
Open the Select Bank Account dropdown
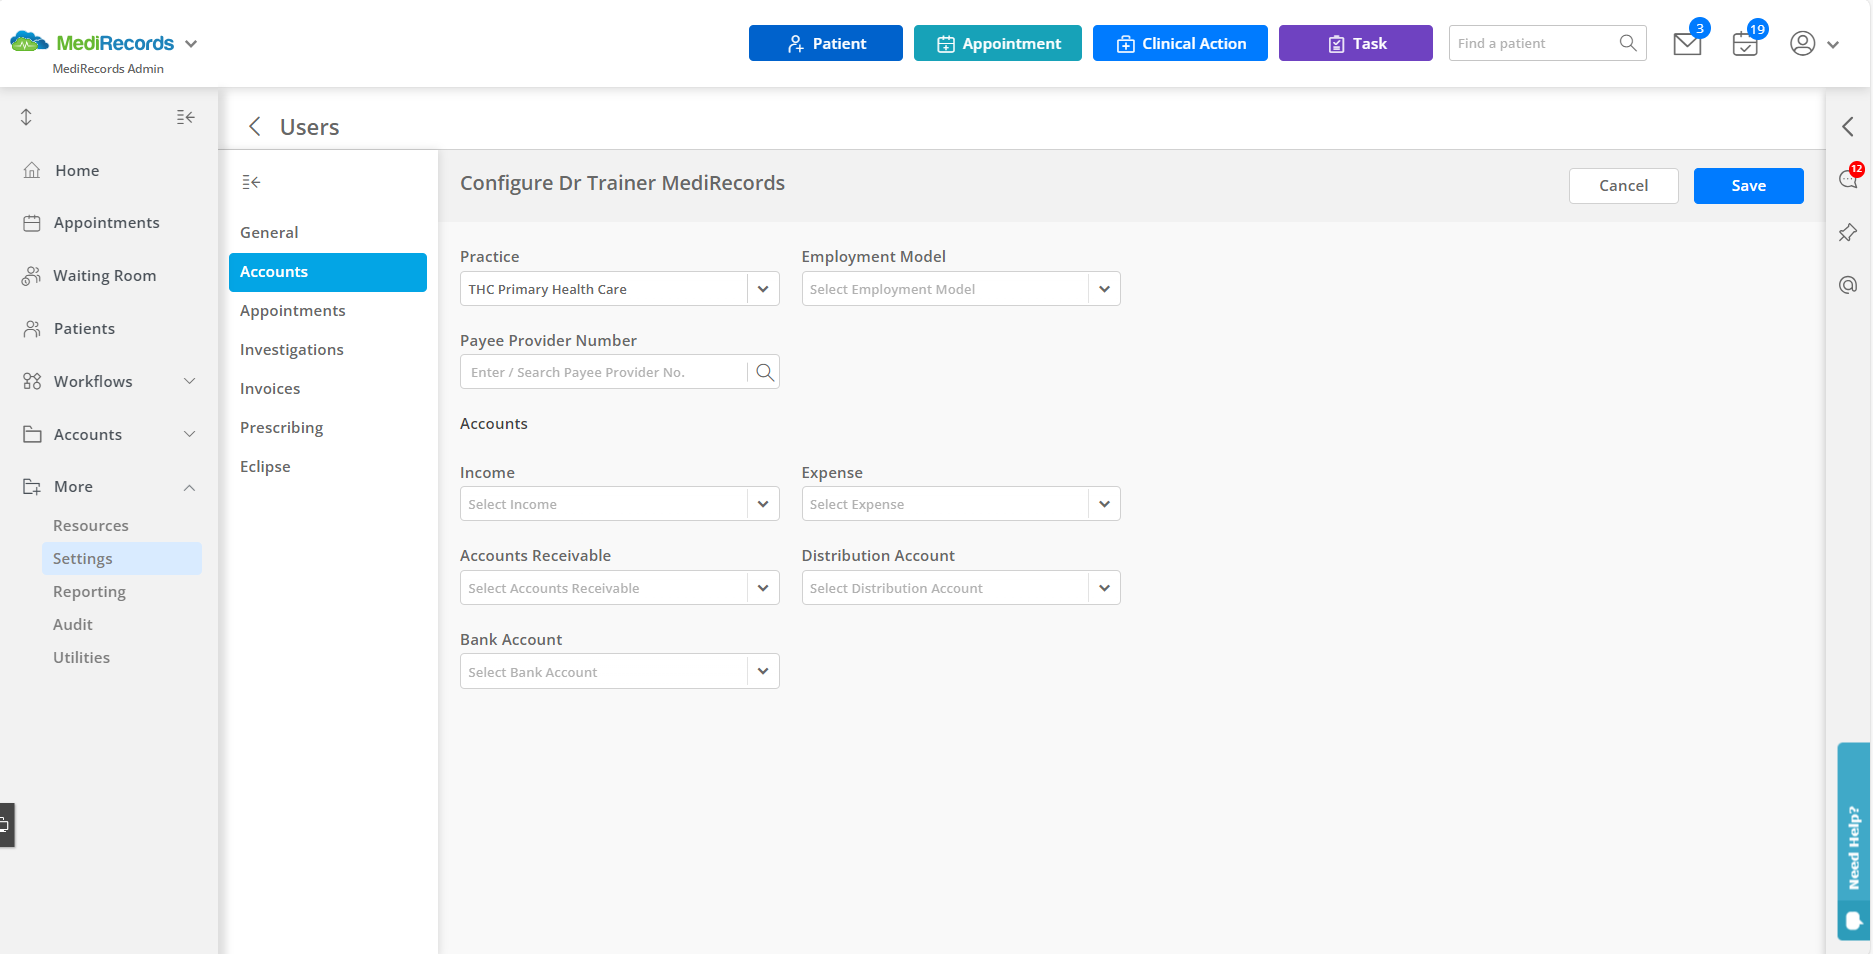pos(762,671)
